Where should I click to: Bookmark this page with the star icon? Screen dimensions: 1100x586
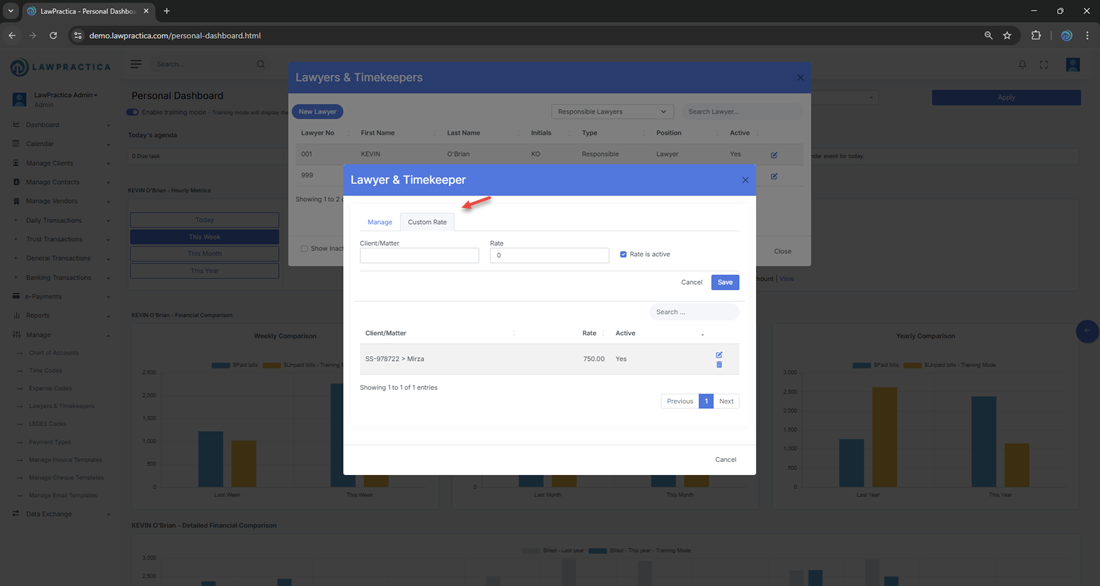coord(1007,35)
